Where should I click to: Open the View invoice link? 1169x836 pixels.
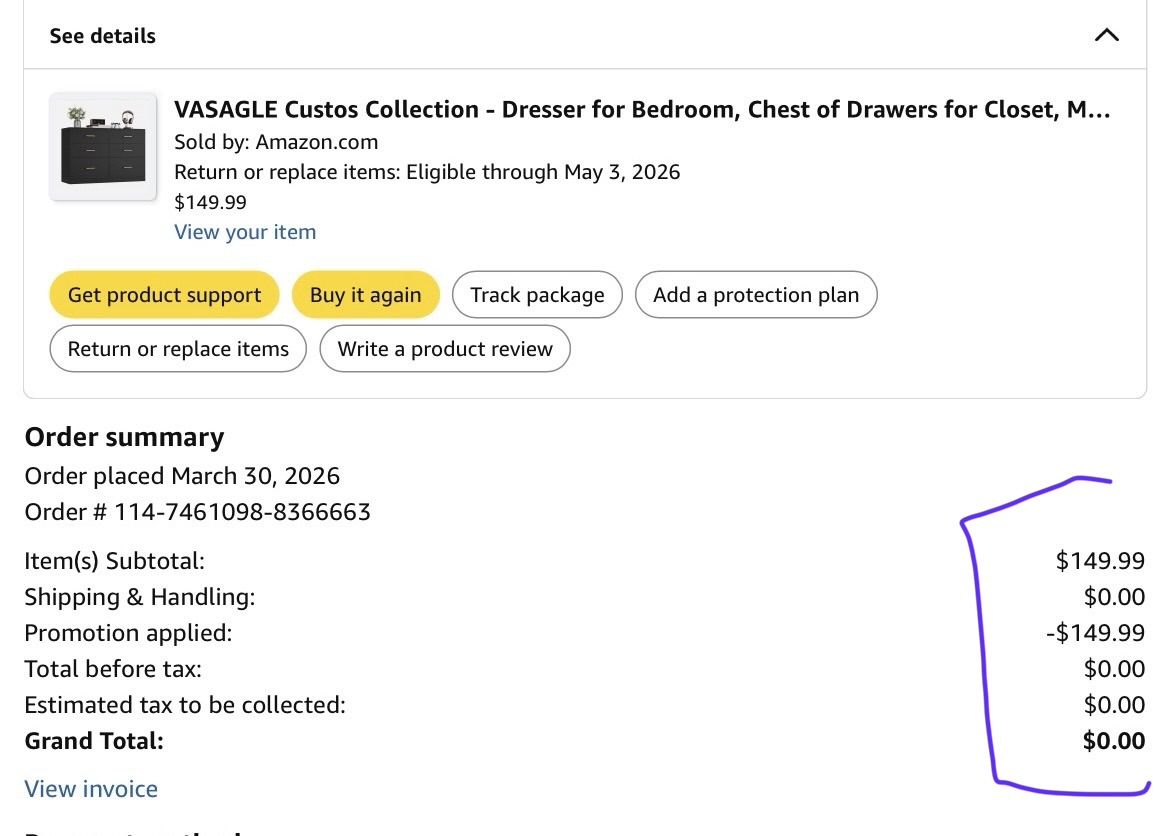[91, 789]
